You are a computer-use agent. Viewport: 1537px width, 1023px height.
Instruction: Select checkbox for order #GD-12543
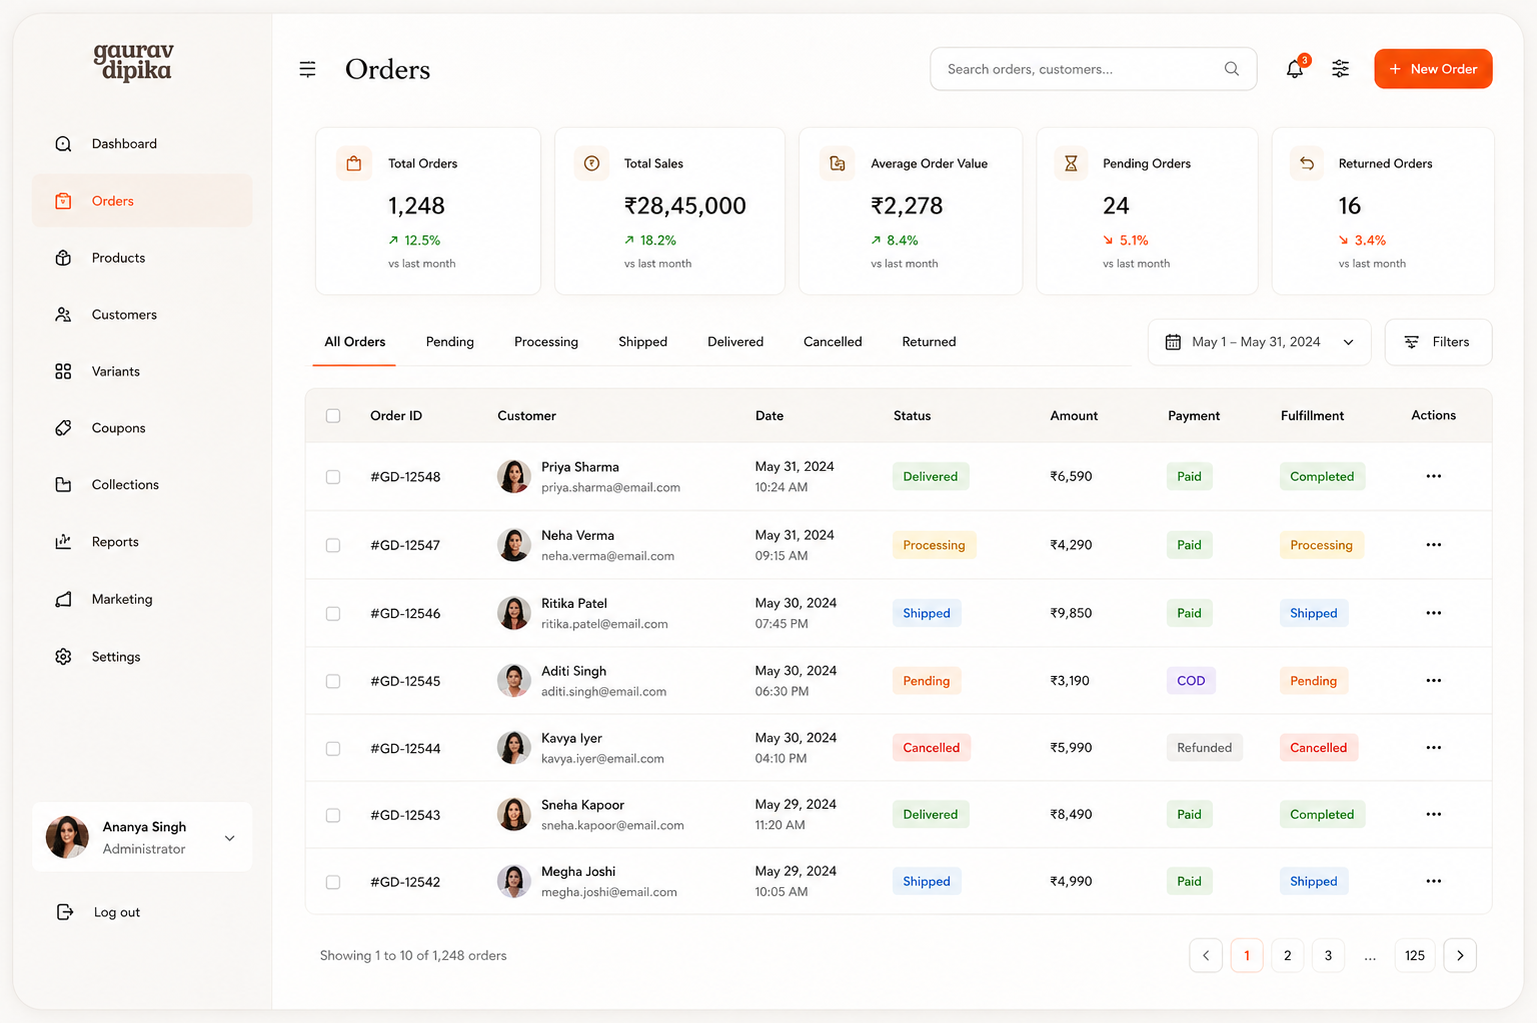tap(333, 815)
